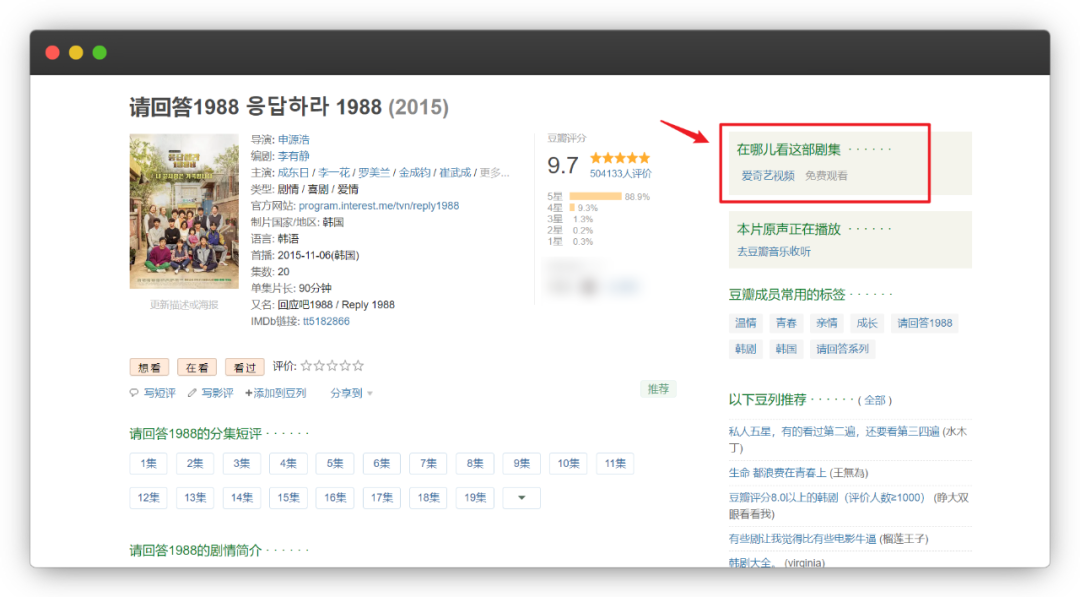The image size is (1080, 597).
Task: Maximize the window with the green button
Action: point(100,52)
